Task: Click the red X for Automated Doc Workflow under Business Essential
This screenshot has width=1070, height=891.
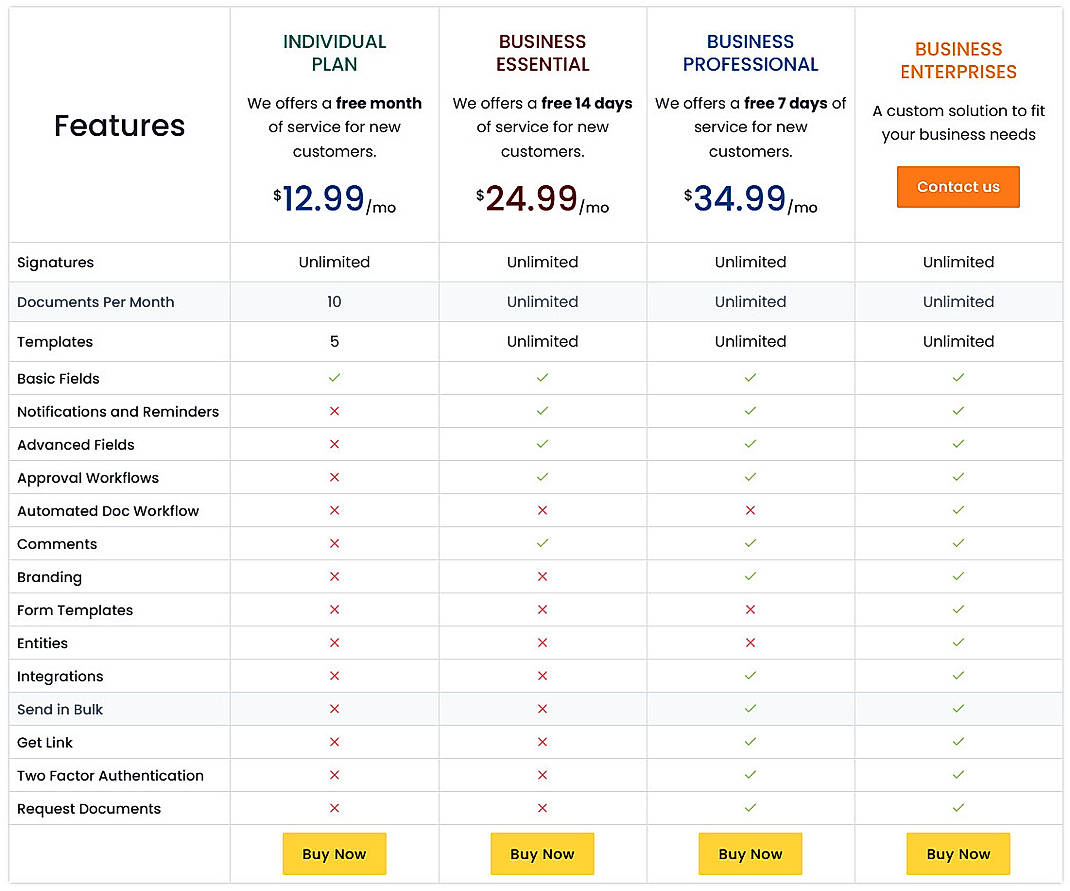Action: (x=542, y=510)
